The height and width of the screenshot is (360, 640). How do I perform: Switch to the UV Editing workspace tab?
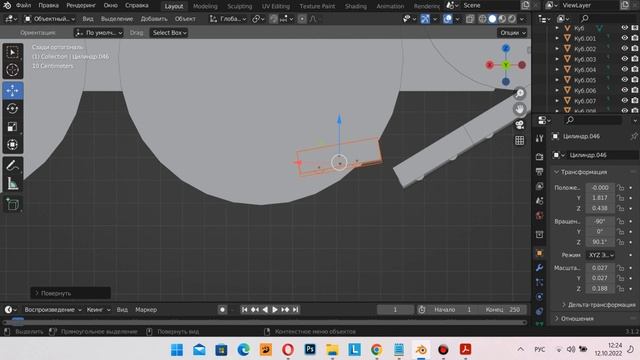276,6
